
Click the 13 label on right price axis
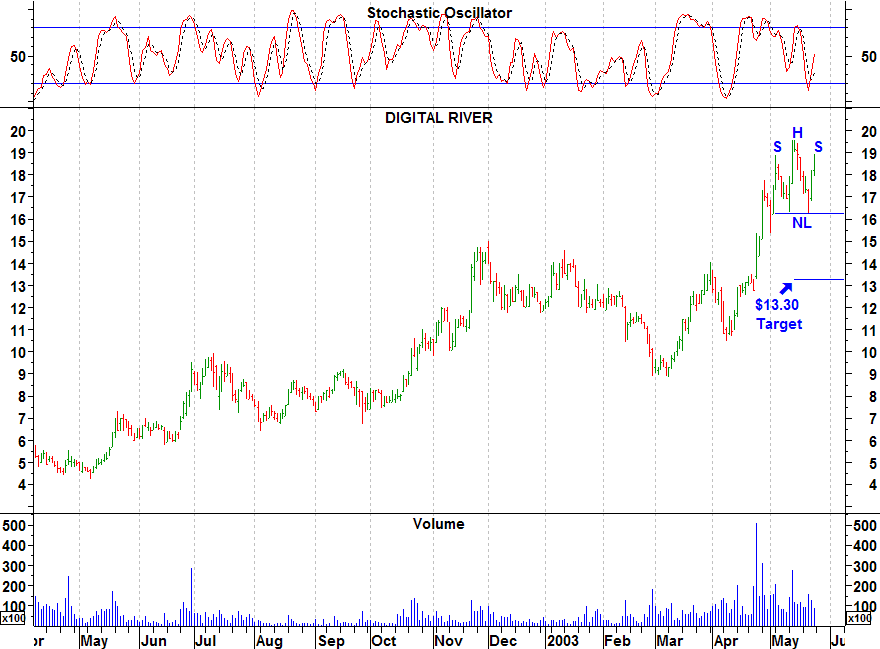click(869, 286)
